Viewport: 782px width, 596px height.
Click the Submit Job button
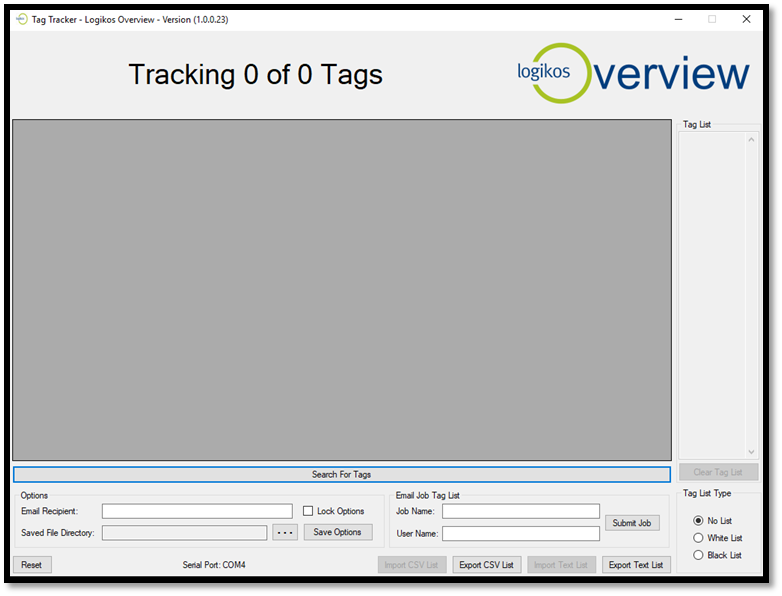click(632, 523)
